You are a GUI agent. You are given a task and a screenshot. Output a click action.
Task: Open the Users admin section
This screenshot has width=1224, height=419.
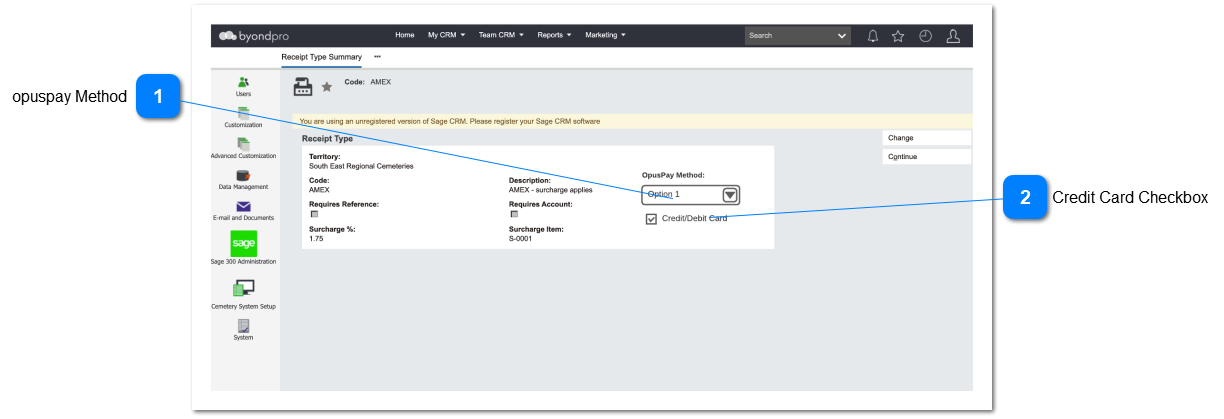click(243, 86)
